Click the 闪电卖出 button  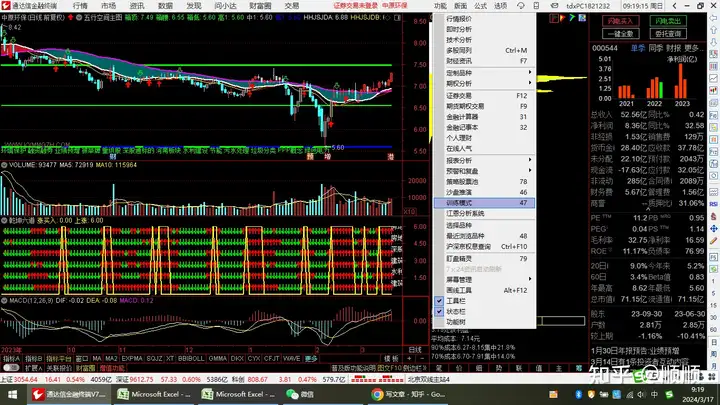[668, 21]
